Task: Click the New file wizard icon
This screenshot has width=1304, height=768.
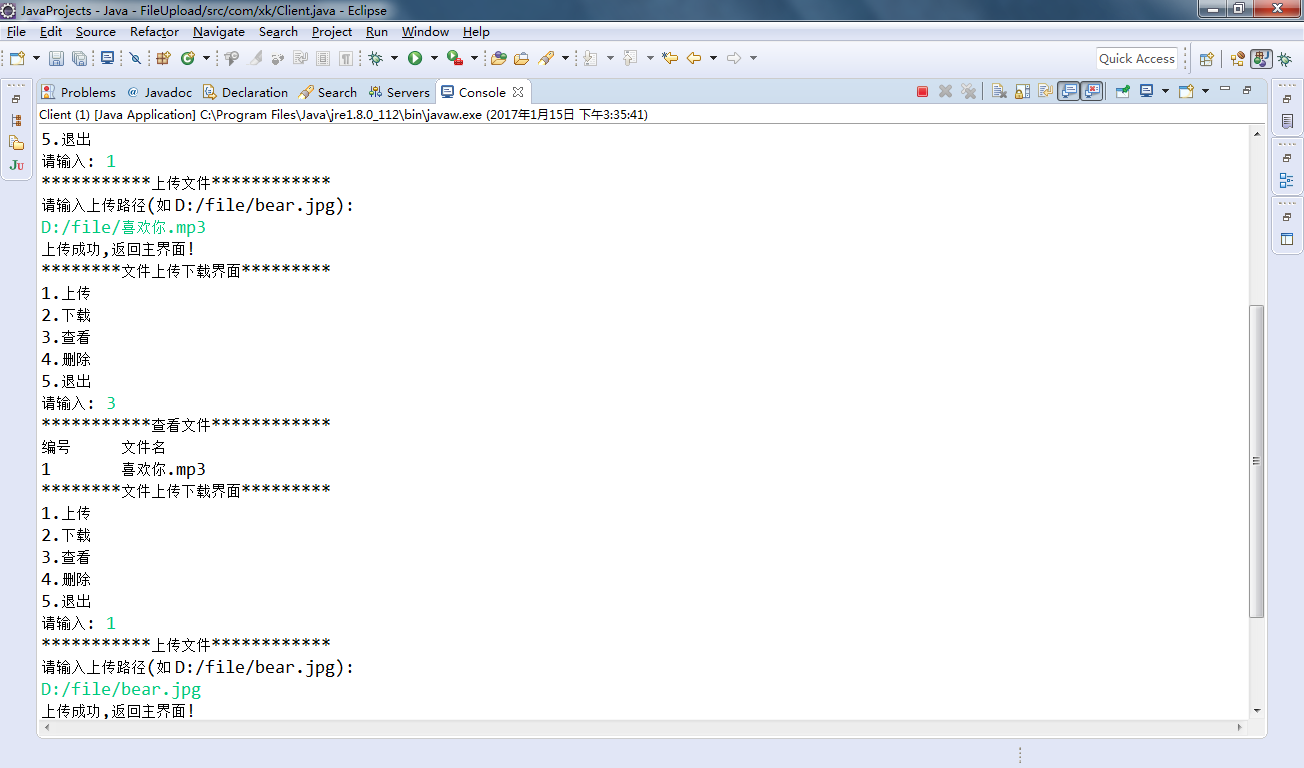Action: click(x=17, y=58)
